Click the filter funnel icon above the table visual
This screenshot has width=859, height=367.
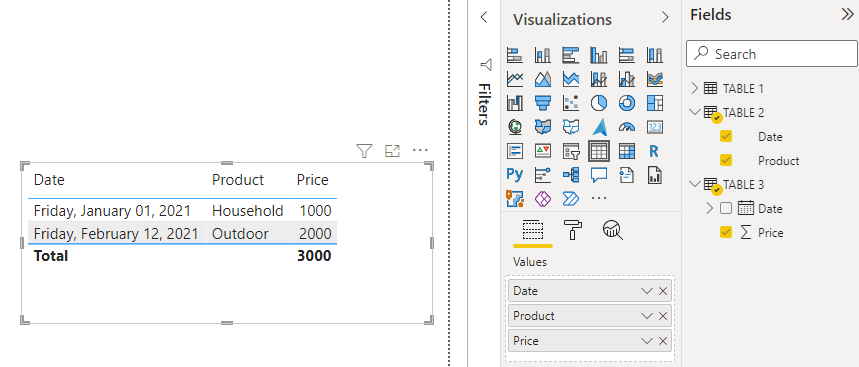[x=364, y=151]
